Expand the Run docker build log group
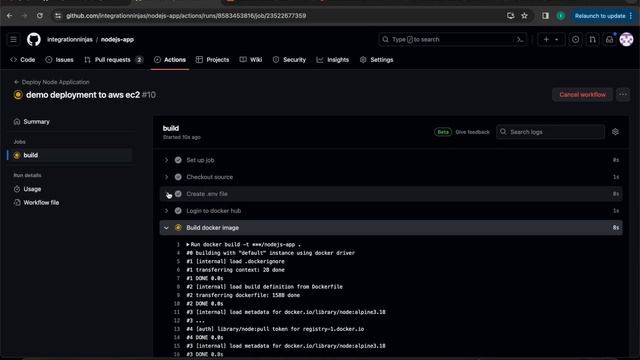The image size is (640, 360). 188,244
